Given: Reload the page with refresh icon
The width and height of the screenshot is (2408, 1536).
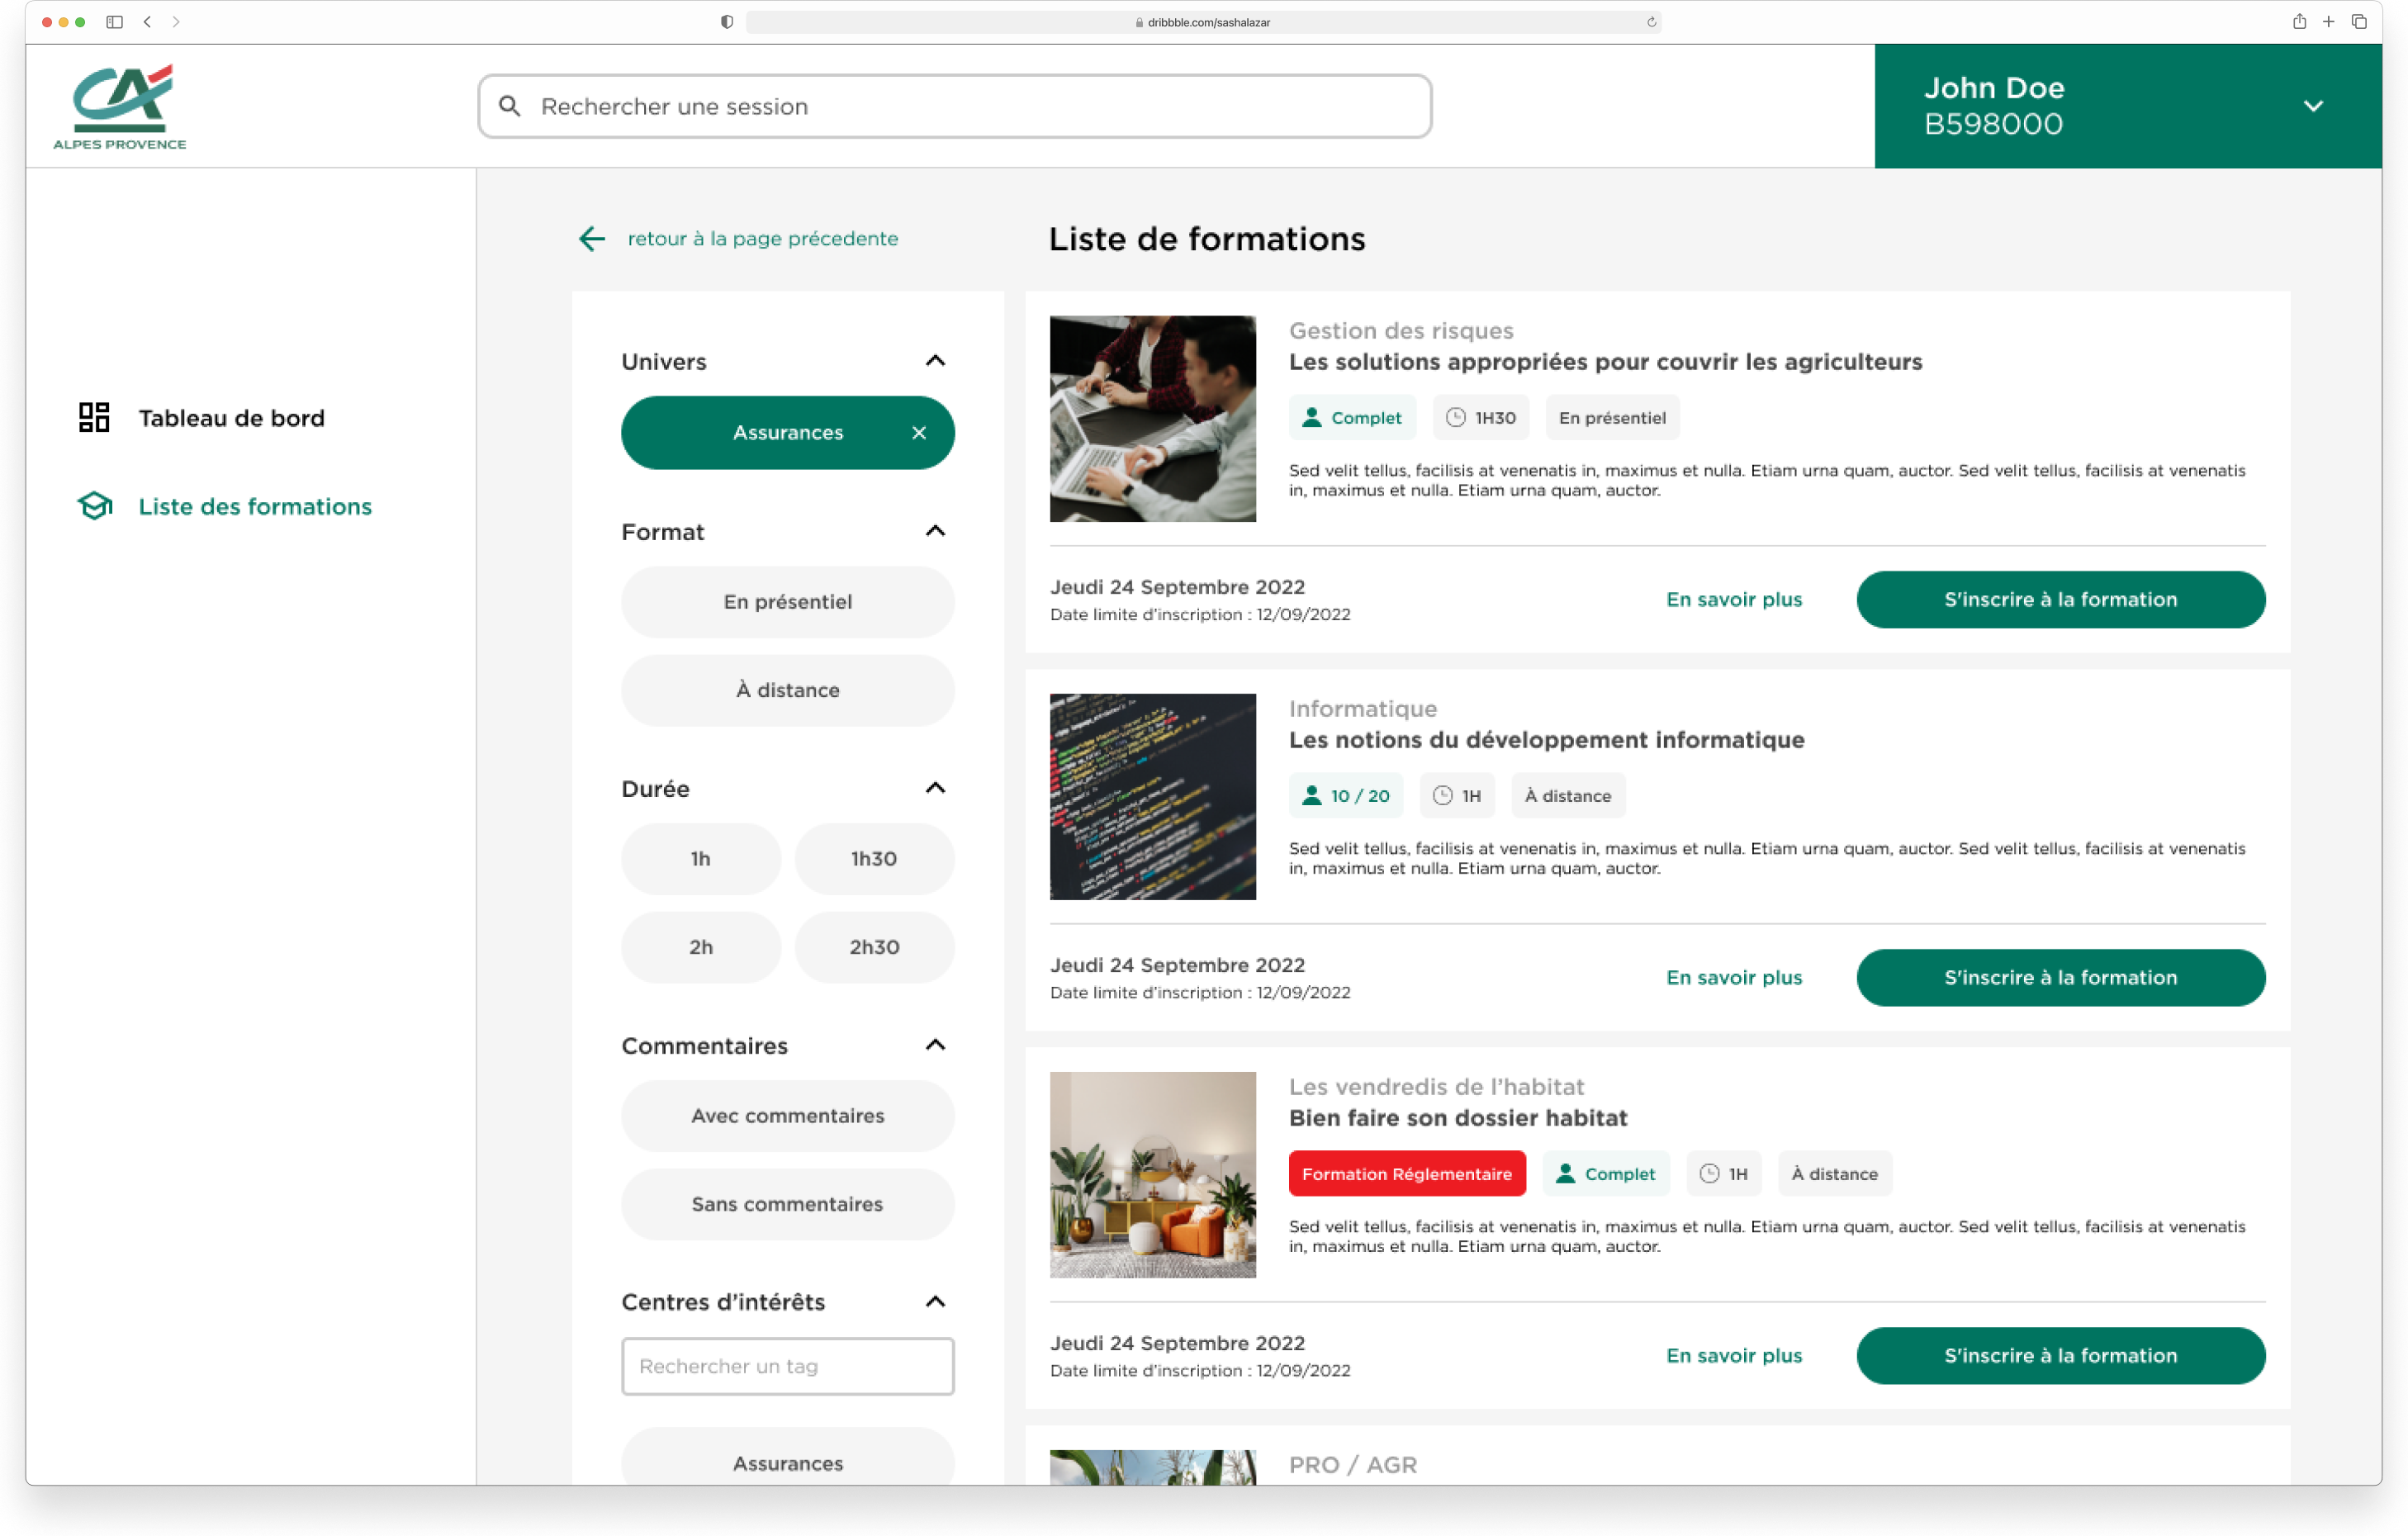Looking at the screenshot, I should pyautogui.click(x=1651, y=21).
